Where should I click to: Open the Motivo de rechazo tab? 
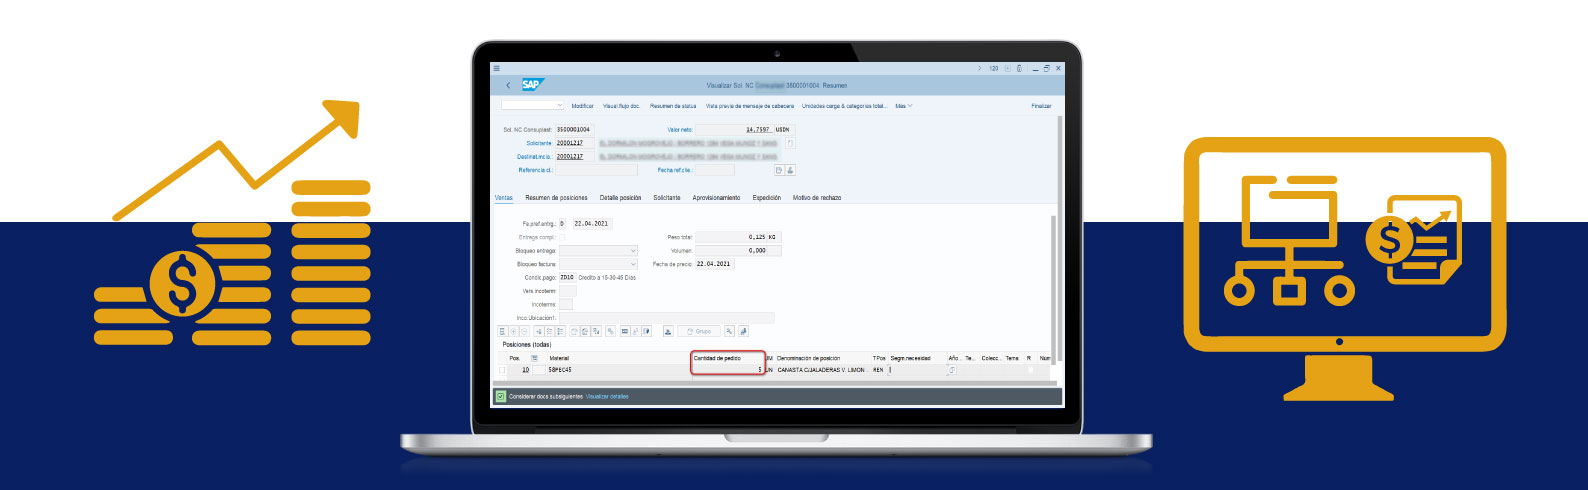click(816, 198)
